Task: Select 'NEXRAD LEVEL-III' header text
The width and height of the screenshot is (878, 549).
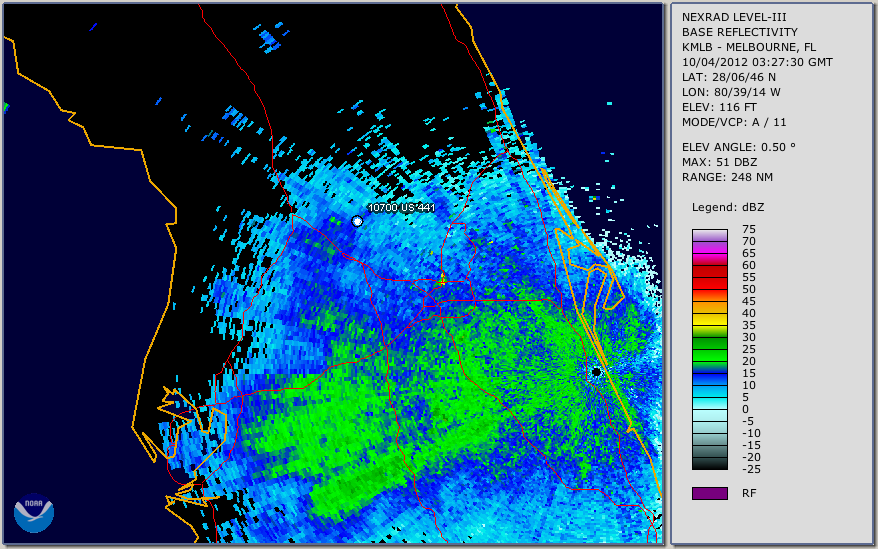Action: 734,17
